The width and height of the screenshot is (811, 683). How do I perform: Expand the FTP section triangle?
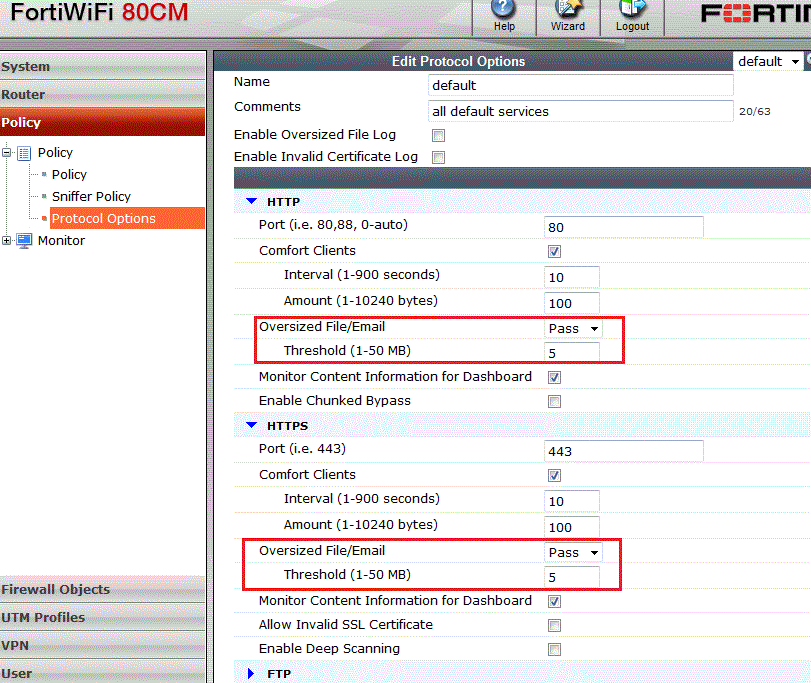(x=251, y=673)
